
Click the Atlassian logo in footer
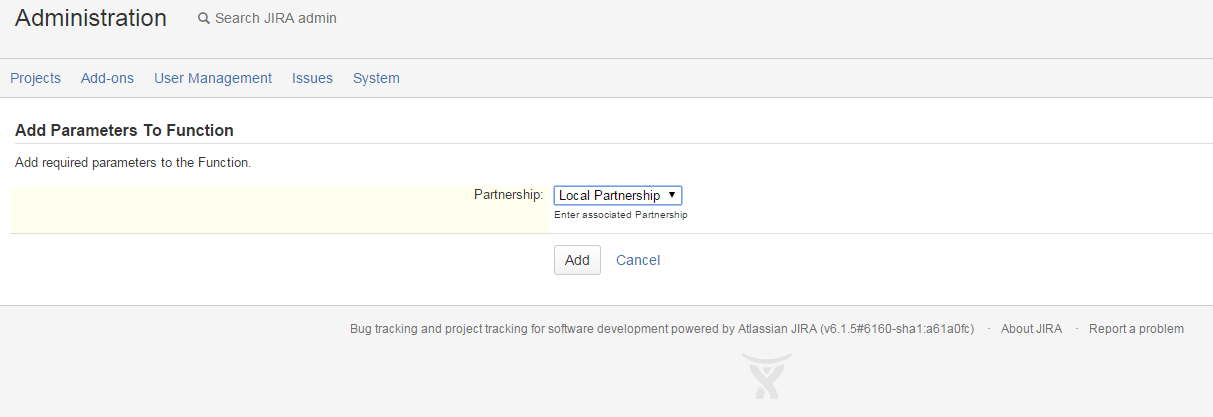coord(767,376)
